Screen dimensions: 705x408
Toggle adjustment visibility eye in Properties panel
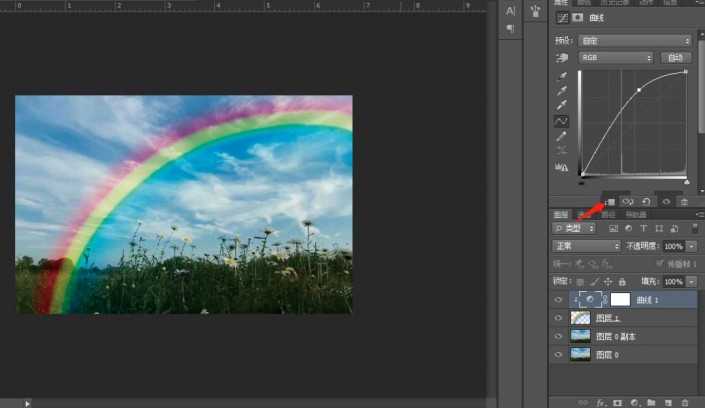(x=666, y=201)
